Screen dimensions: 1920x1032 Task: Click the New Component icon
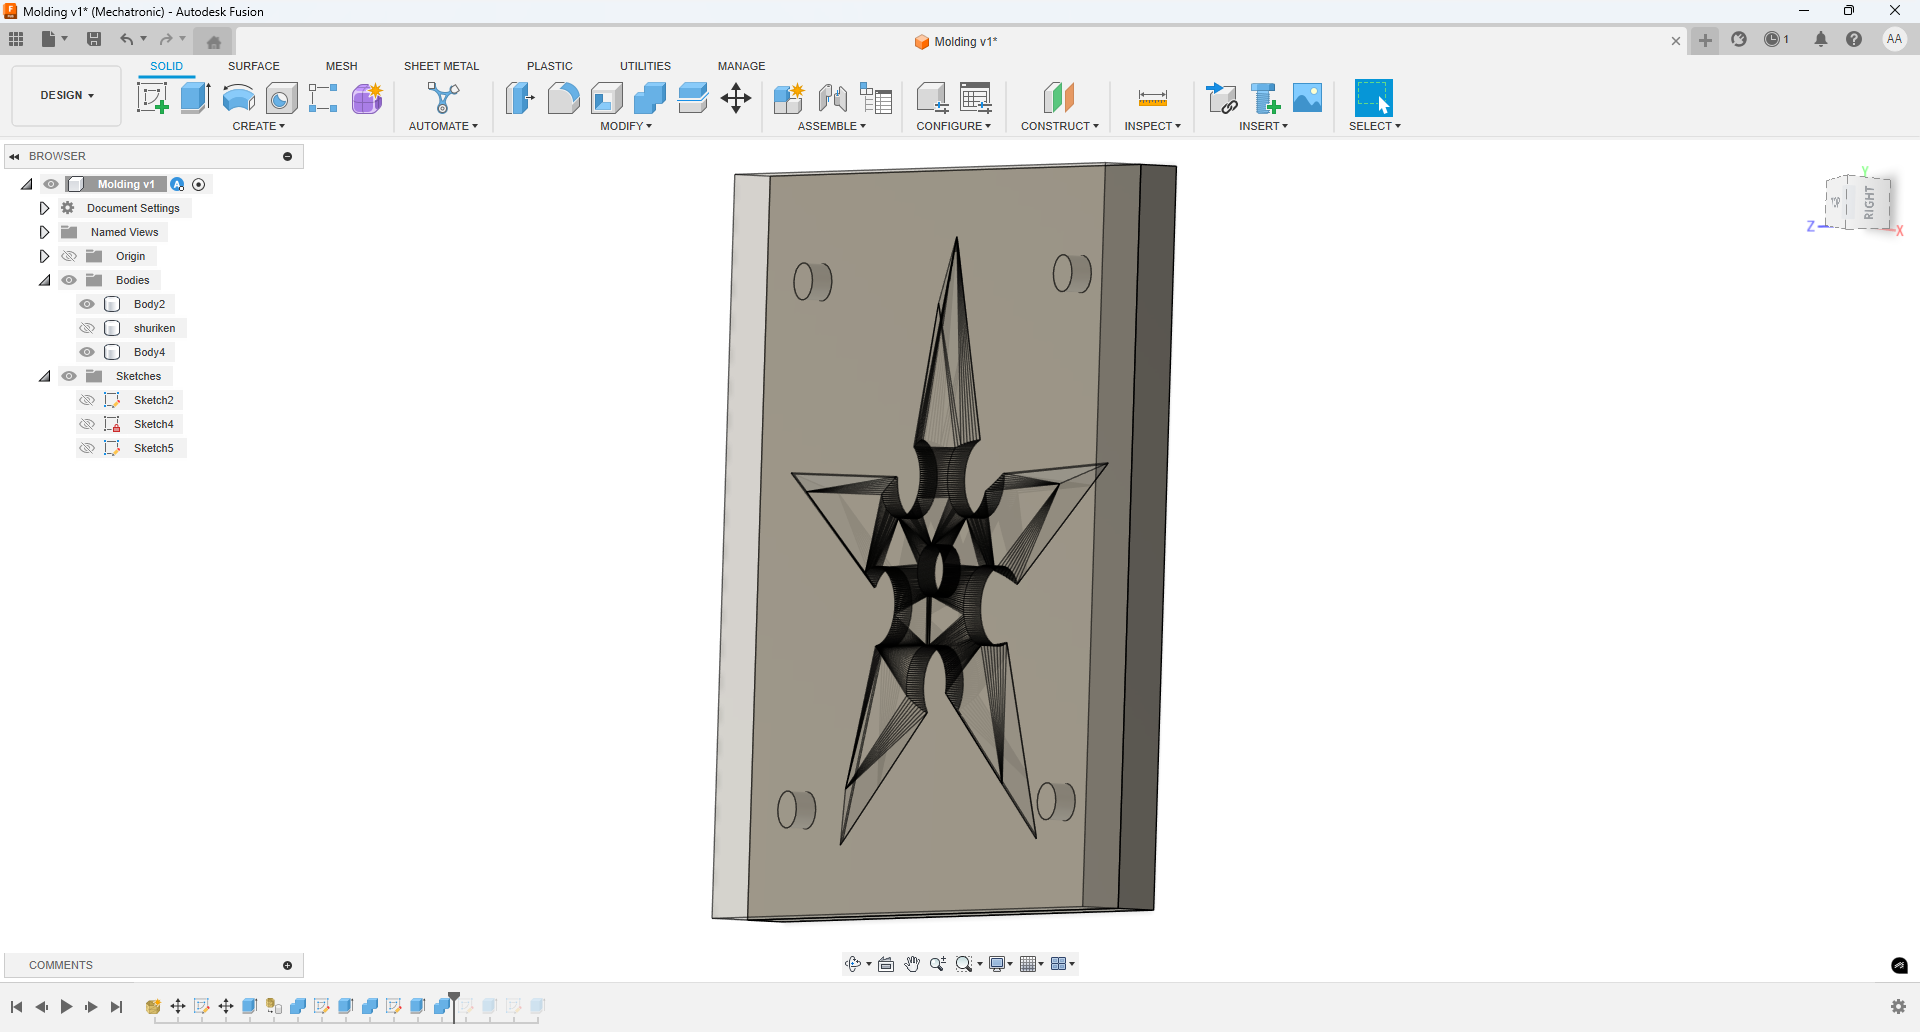click(789, 98)
